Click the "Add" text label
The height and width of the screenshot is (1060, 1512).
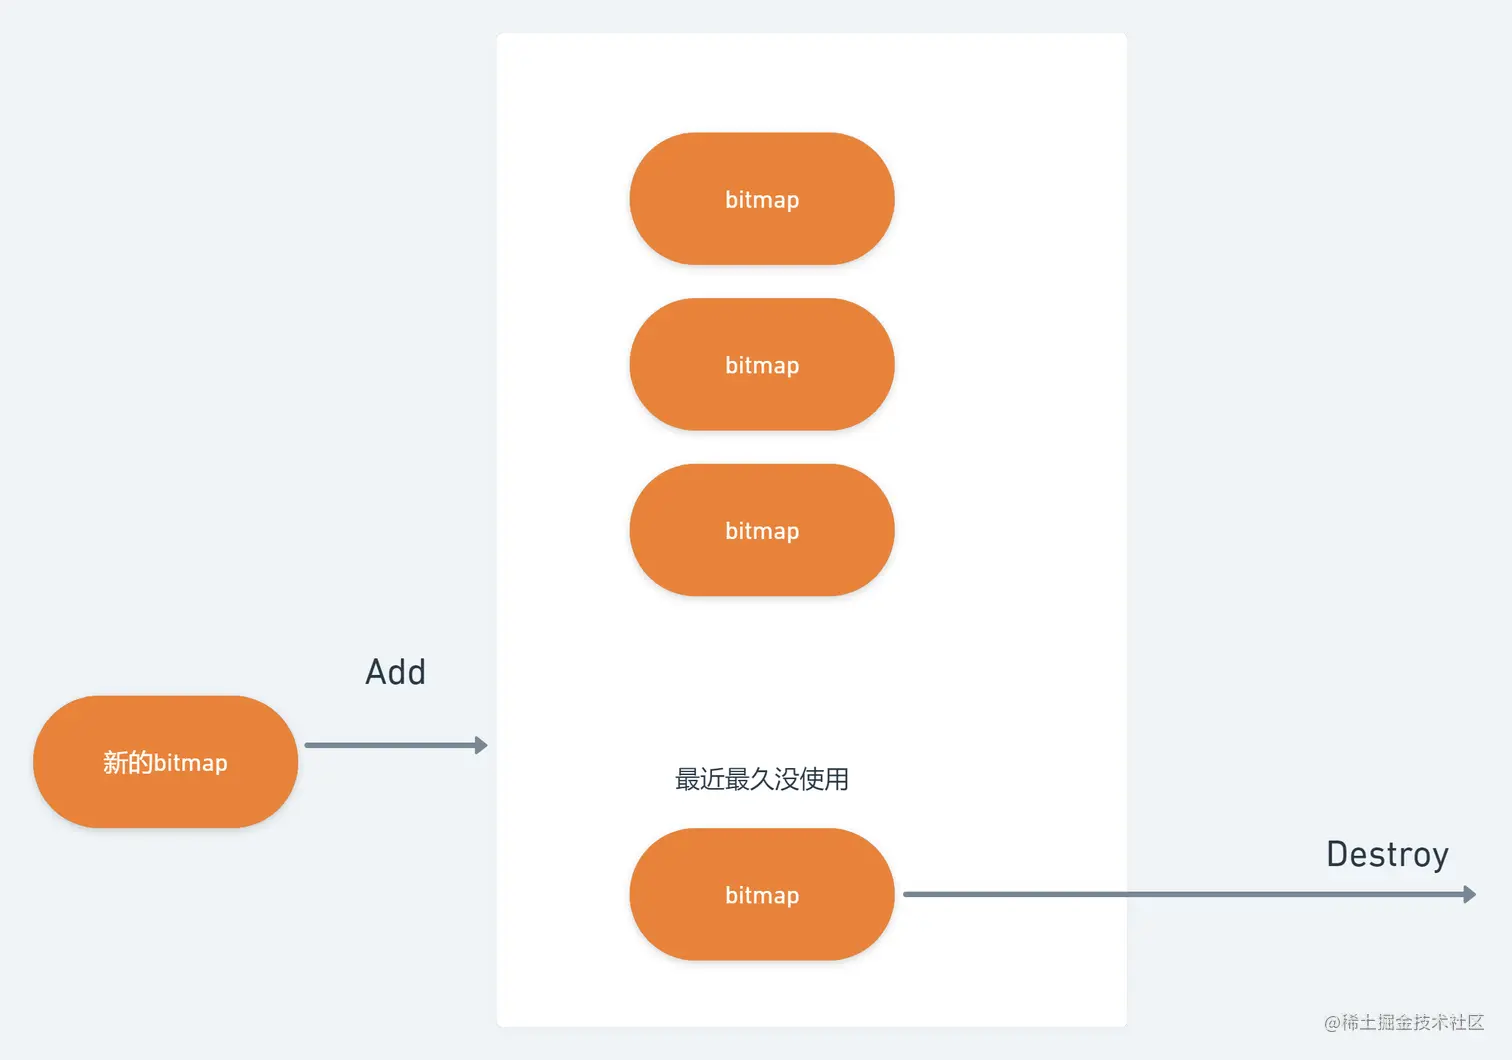point(396,672)
